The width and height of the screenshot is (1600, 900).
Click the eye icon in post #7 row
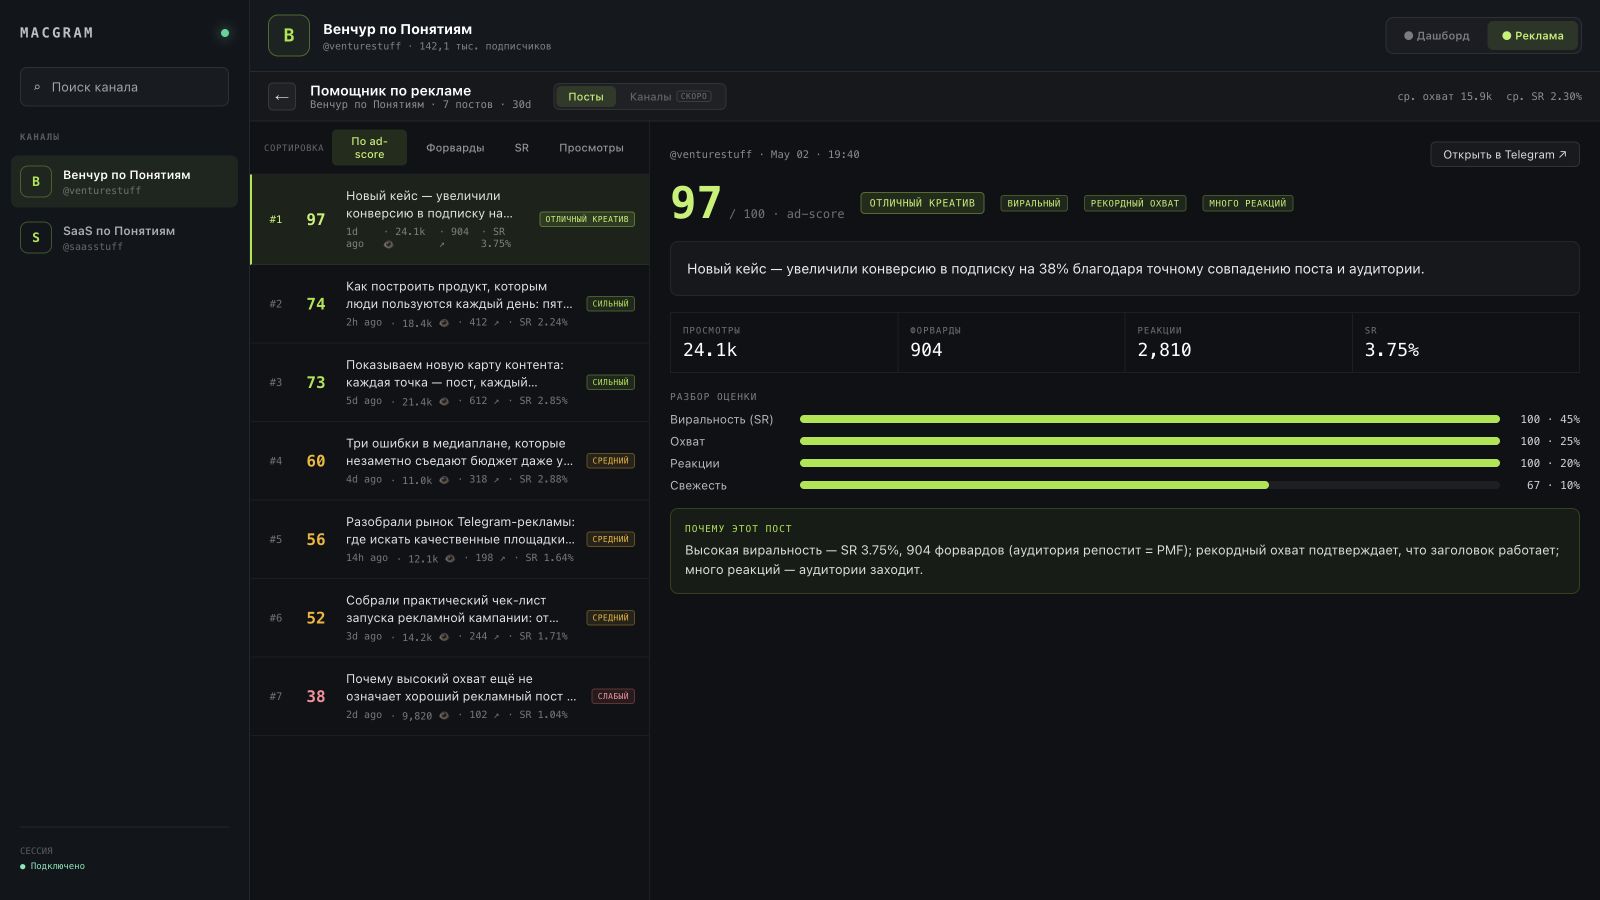[x=444, y=716]
